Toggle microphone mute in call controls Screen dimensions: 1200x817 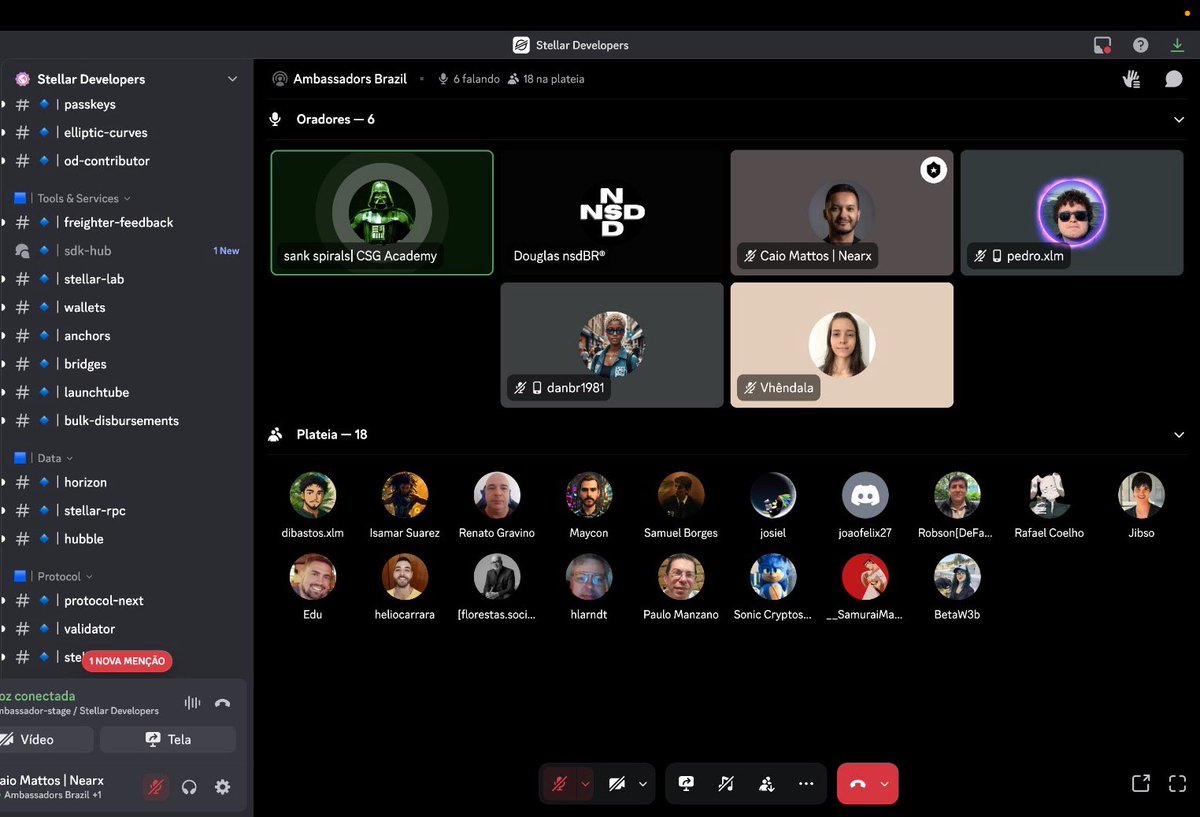(x=560, y=784)
